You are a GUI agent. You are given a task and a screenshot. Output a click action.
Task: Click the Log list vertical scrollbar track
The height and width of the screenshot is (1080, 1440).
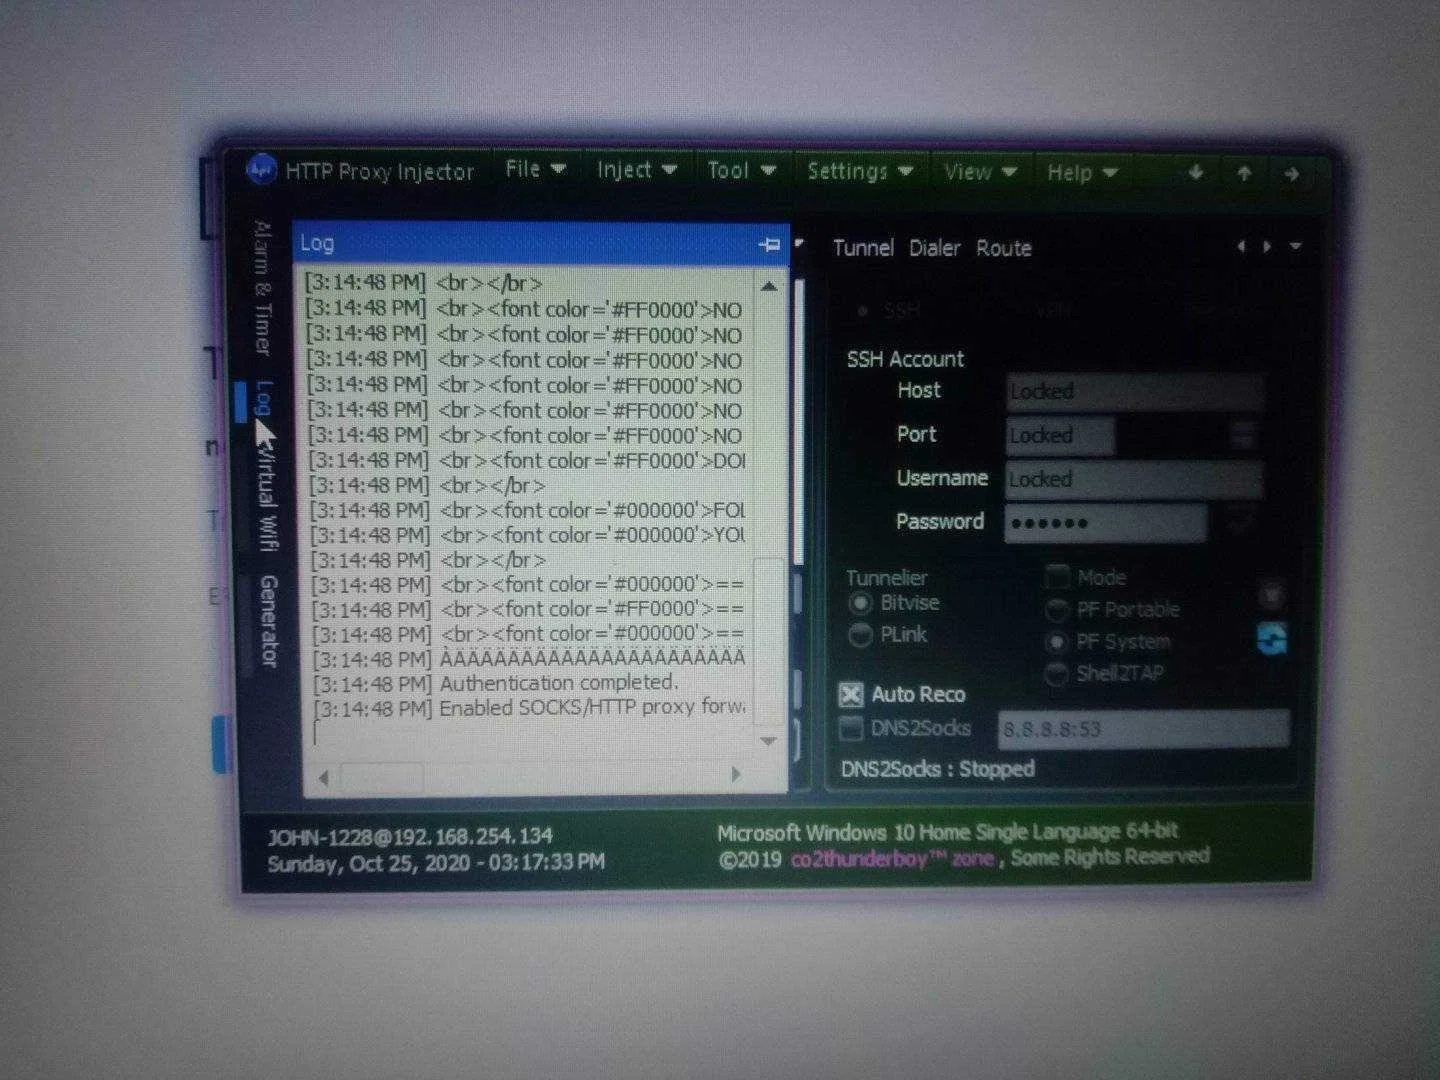[768, 514]
